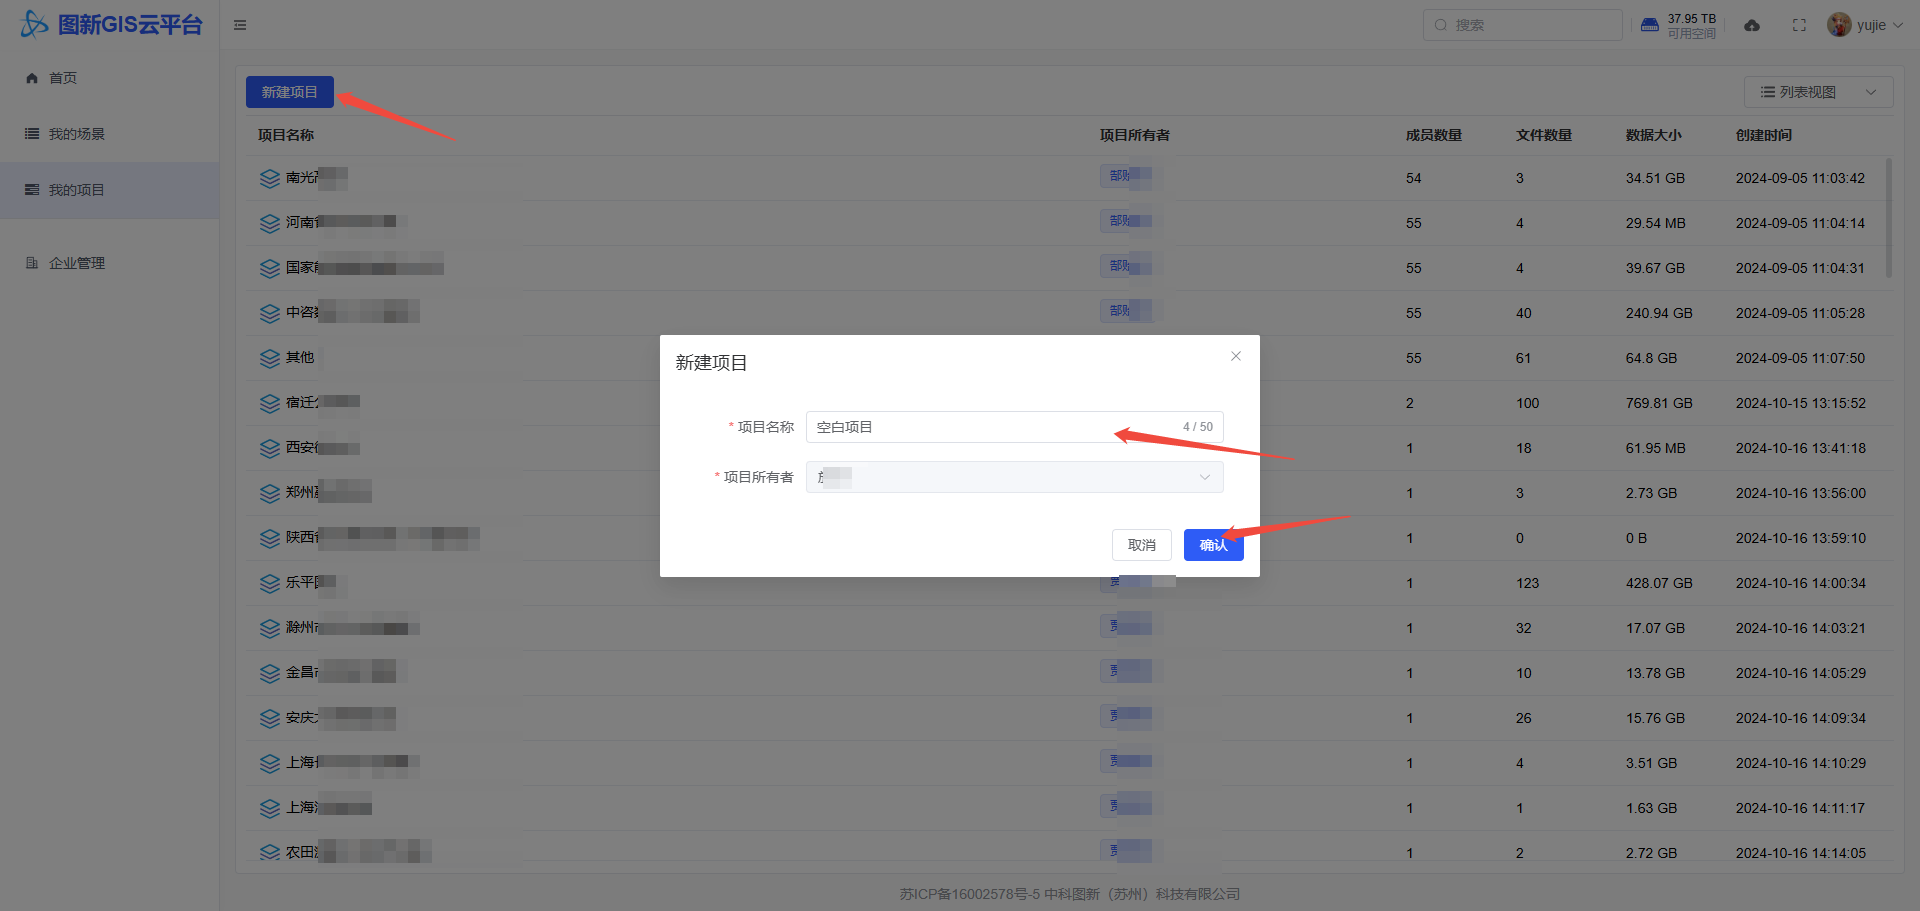1920x911 pixels.
Task: Click the cloud upload icon in header
Action: (1752, 25)
